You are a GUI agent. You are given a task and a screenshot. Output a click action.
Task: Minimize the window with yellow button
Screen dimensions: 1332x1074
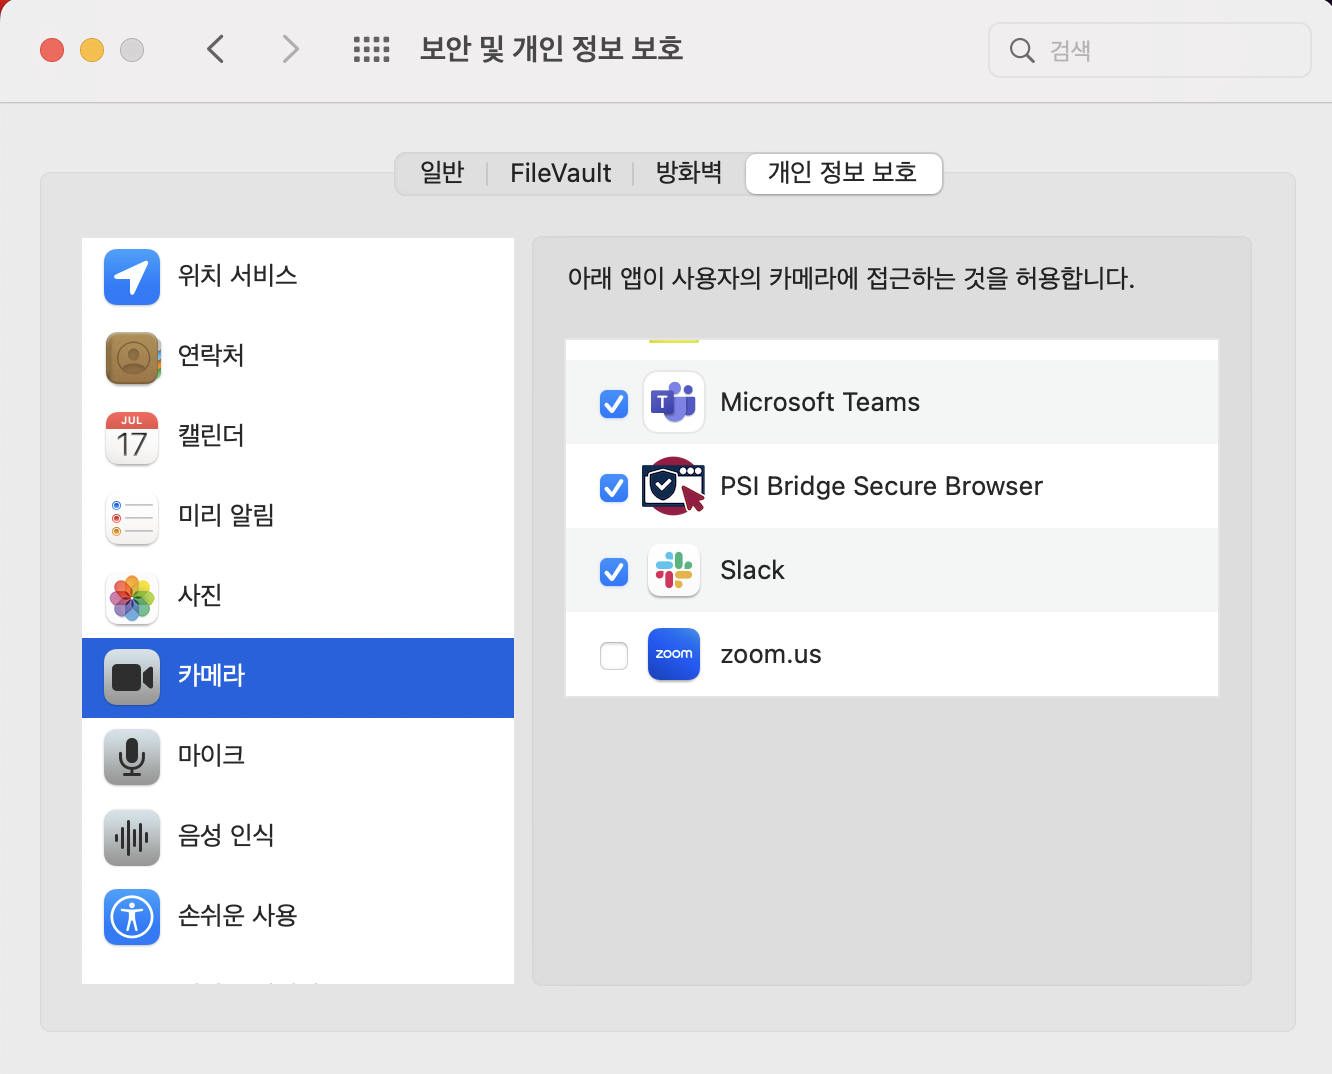pyautogui.click(x=92, y=50)
